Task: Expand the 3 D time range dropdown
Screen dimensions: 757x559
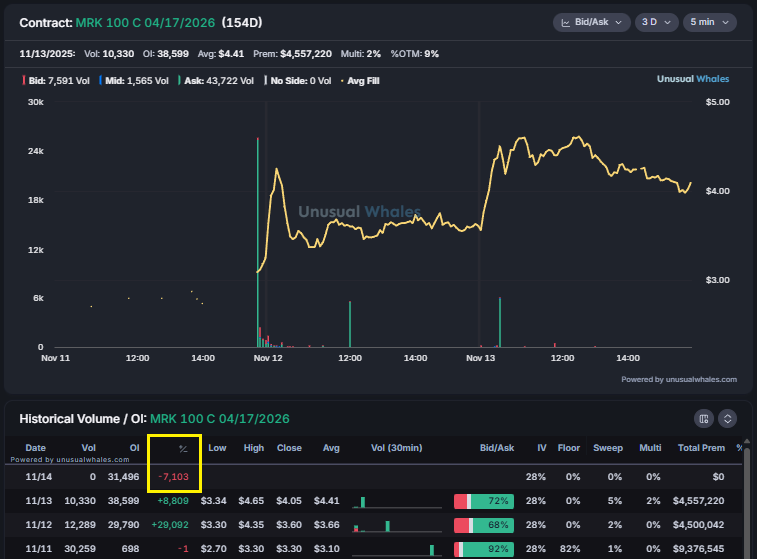Action: pyautogui.click(x=655, y=22)
